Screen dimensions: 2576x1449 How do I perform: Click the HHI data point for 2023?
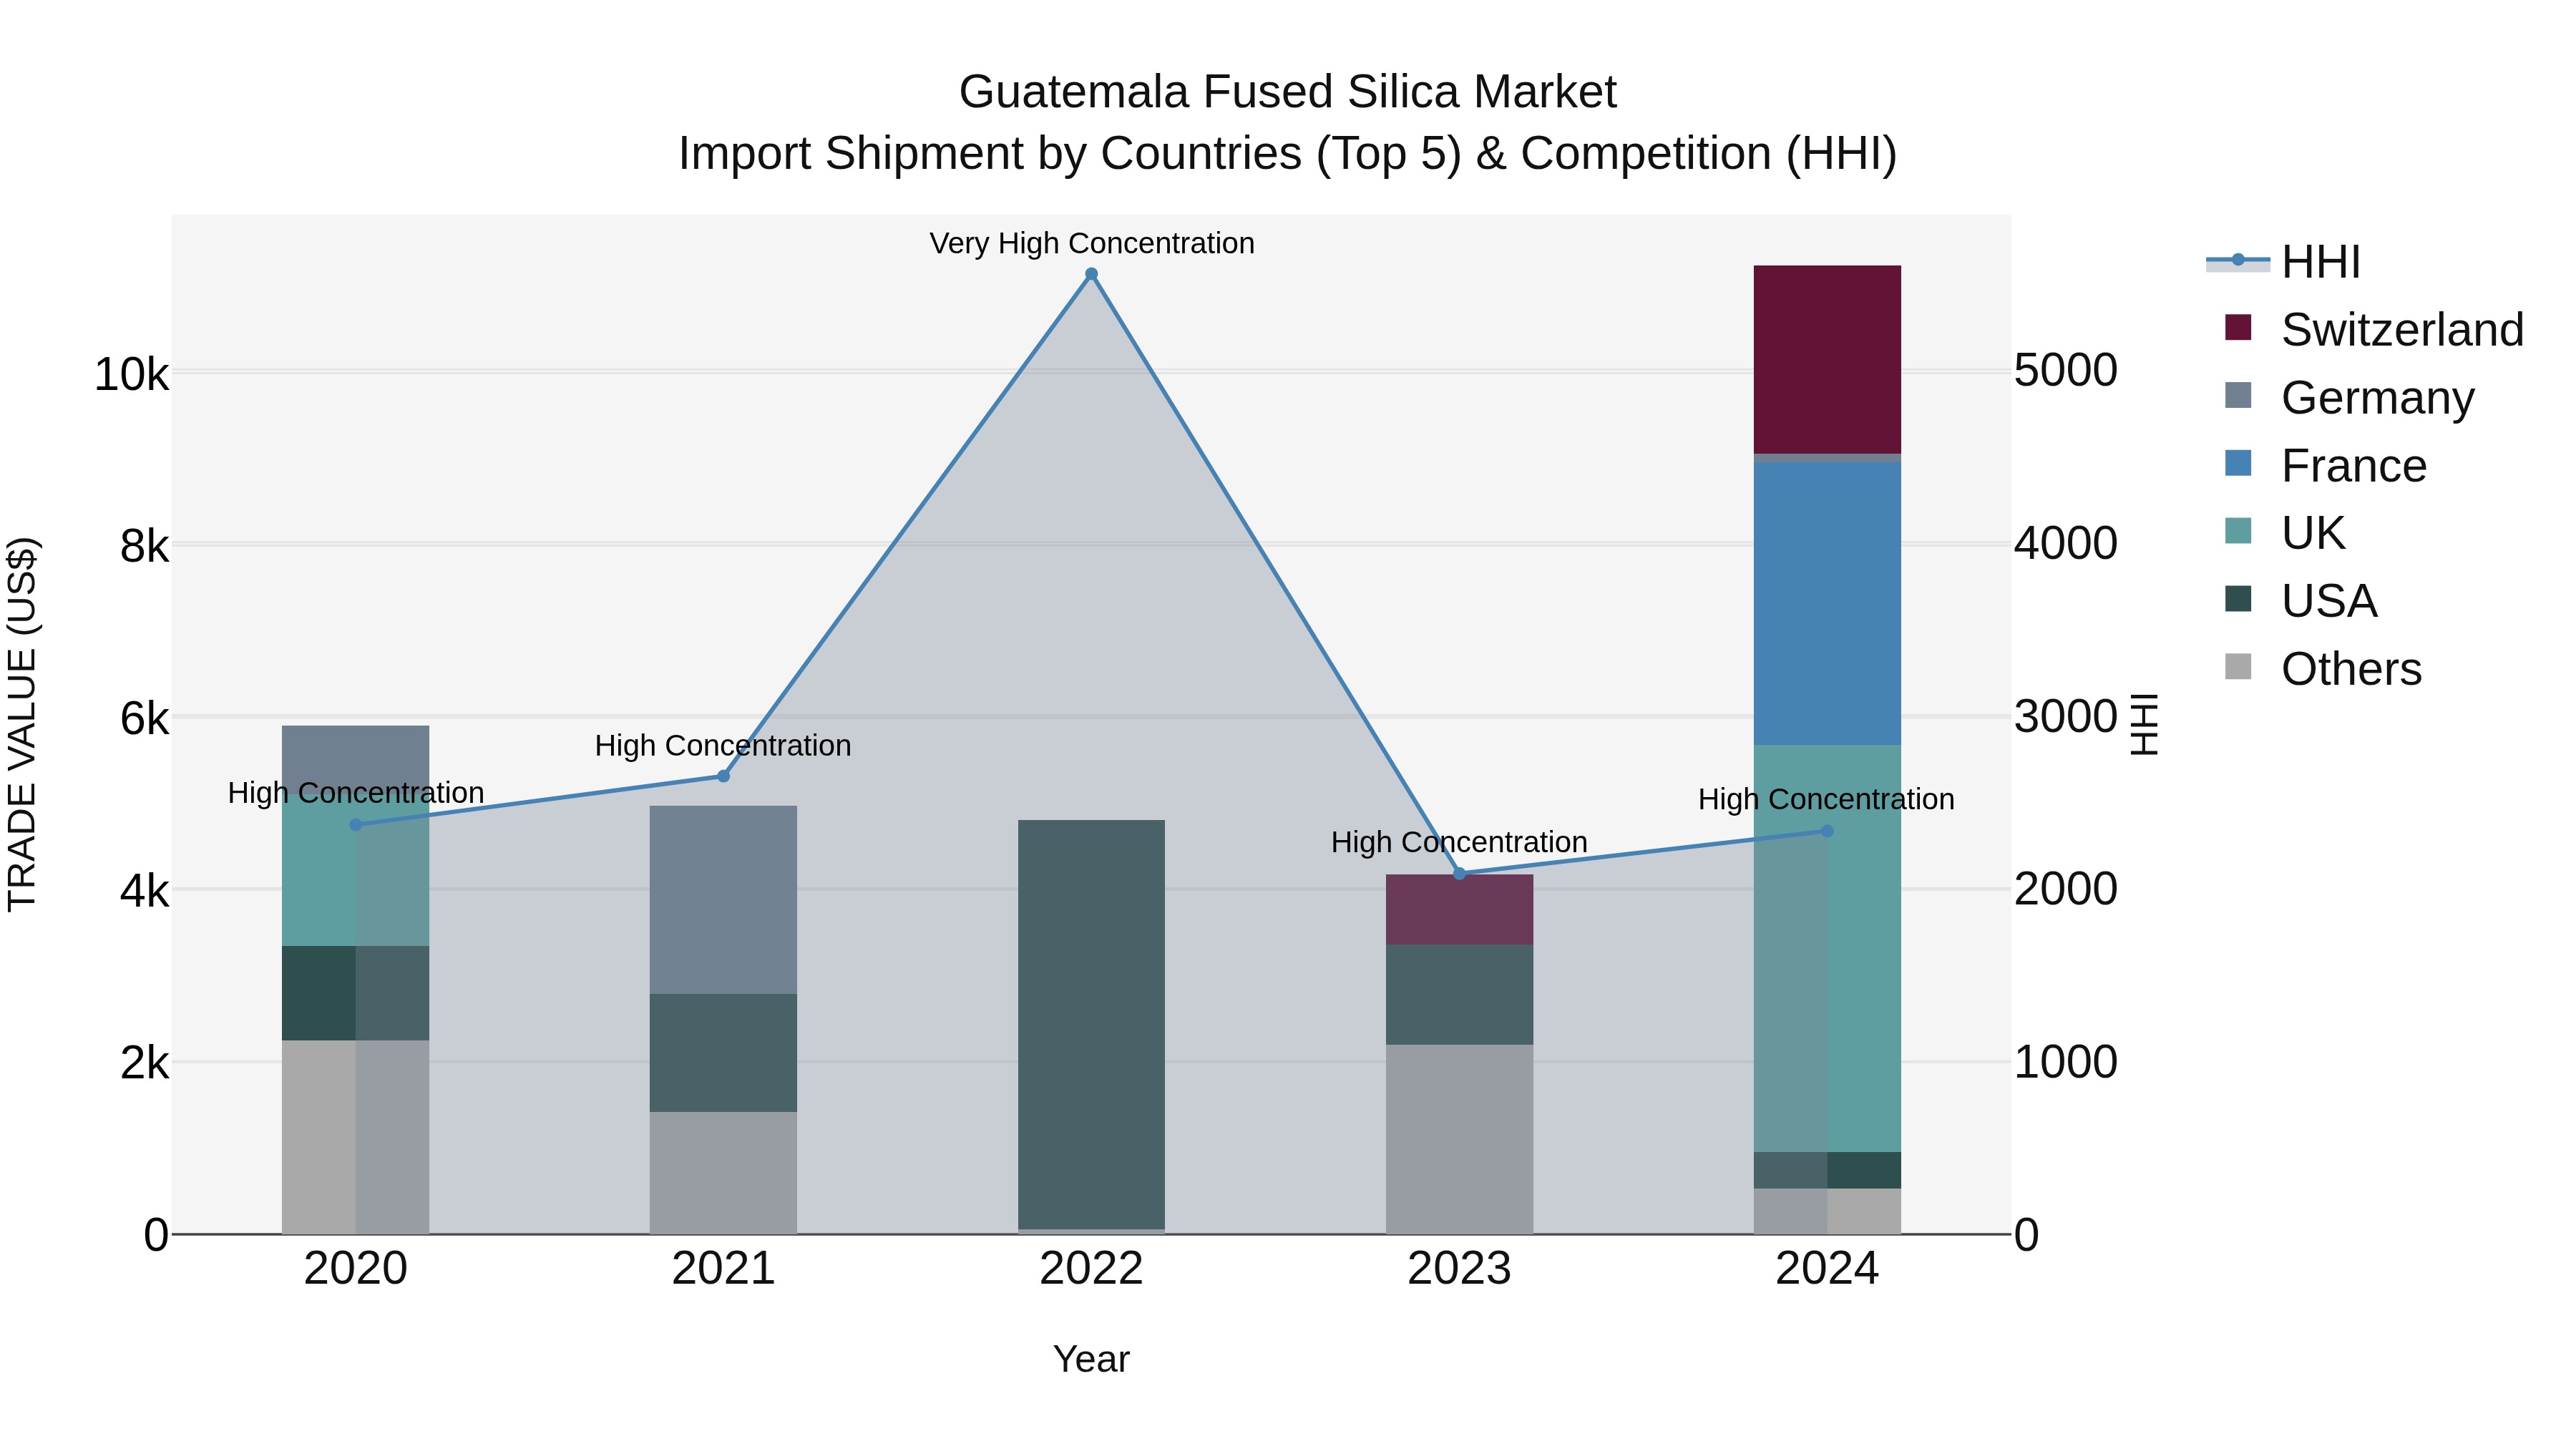(1459, 873)
